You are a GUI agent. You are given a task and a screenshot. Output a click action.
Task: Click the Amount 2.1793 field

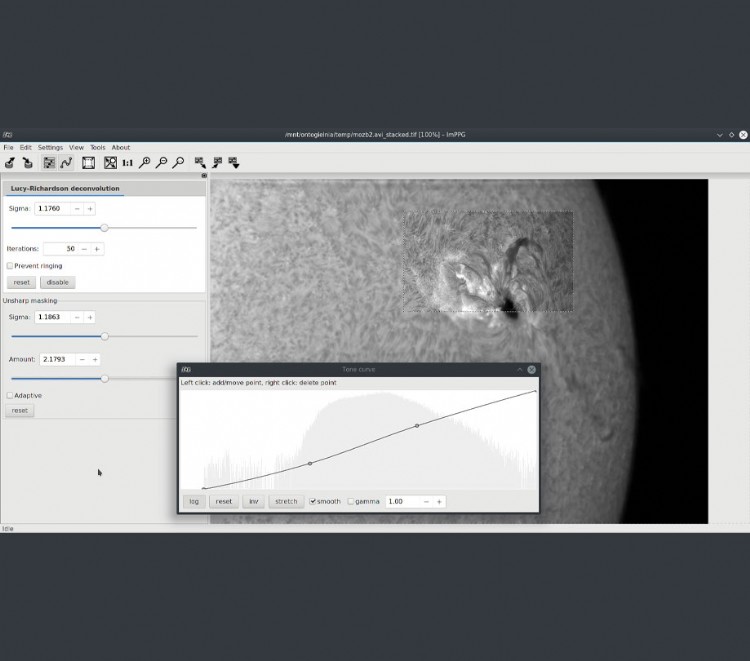pyautogui.click(x=57, y=359)
